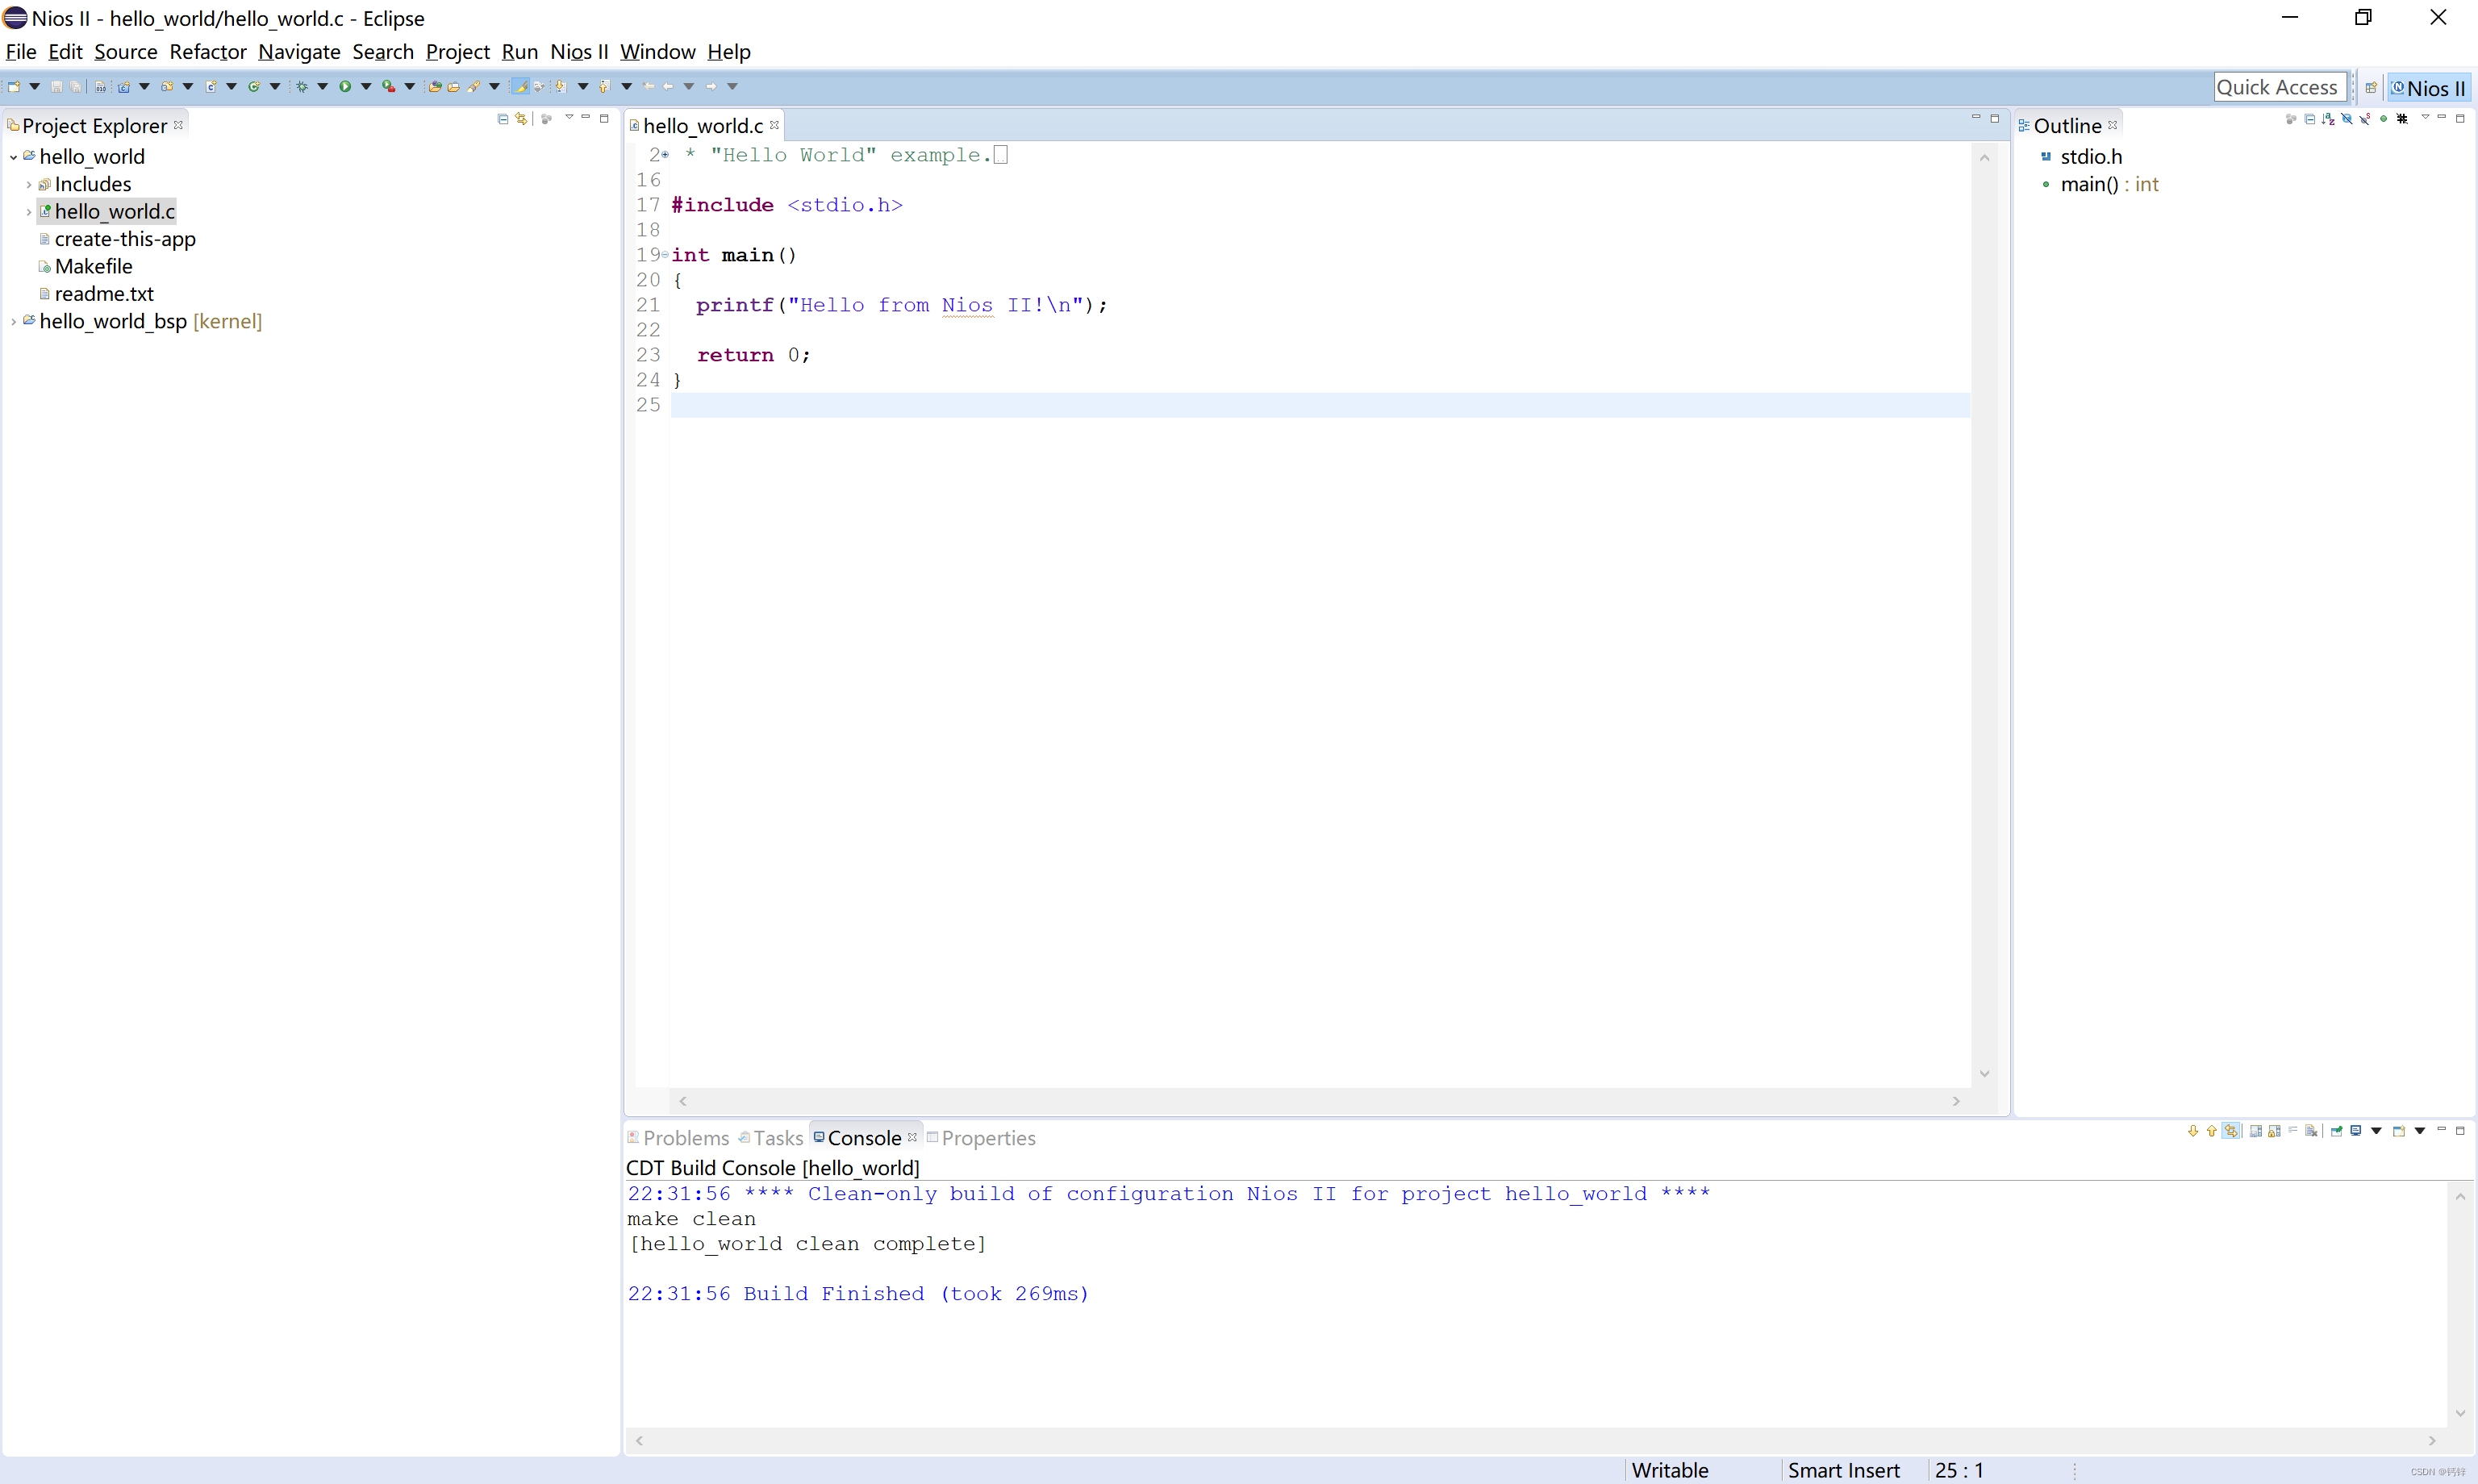This screenshot has height=1484, width=2478.
Task: Close the hello_world.c editor tab
Action: tap(774, 125)
